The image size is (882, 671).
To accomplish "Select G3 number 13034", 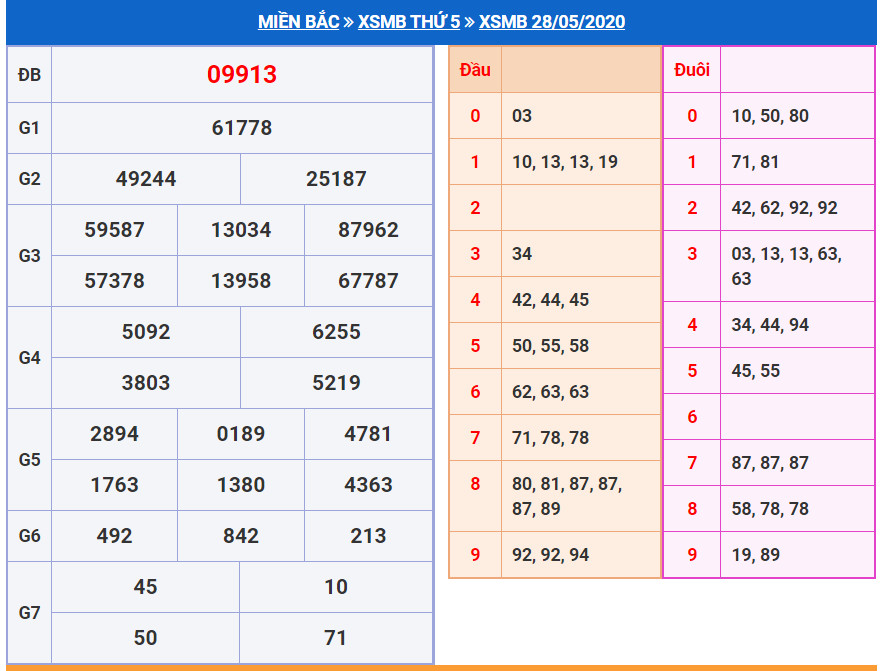I will click(x=241, y=229).
